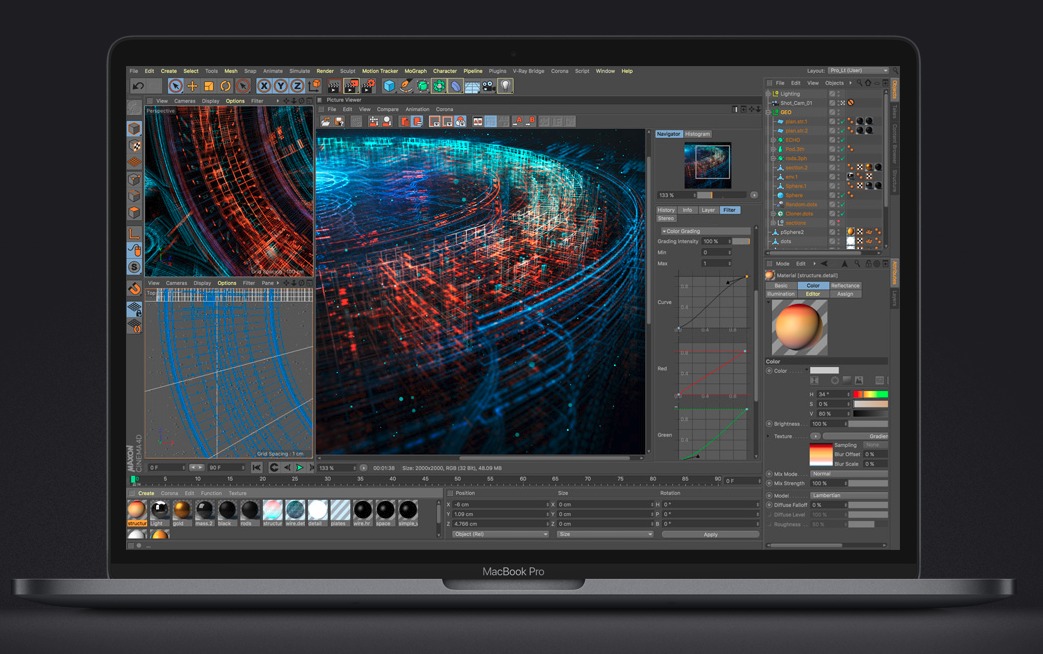Switch to the Histogram tab
The width and height of the screenshot is (1043, 654).
click(698, 134)
